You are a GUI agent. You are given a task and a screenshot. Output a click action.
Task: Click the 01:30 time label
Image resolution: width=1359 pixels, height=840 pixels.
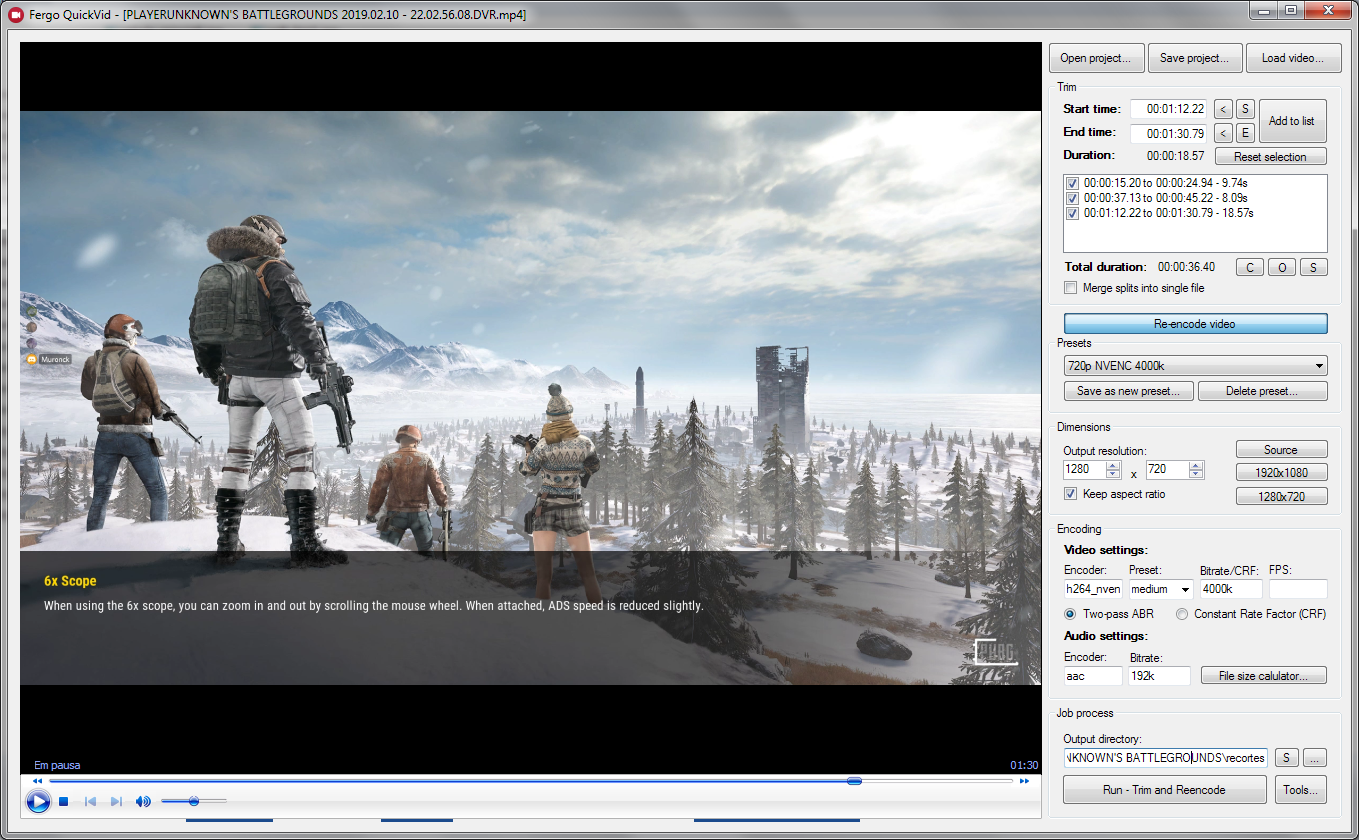[x=1024, y=765]
